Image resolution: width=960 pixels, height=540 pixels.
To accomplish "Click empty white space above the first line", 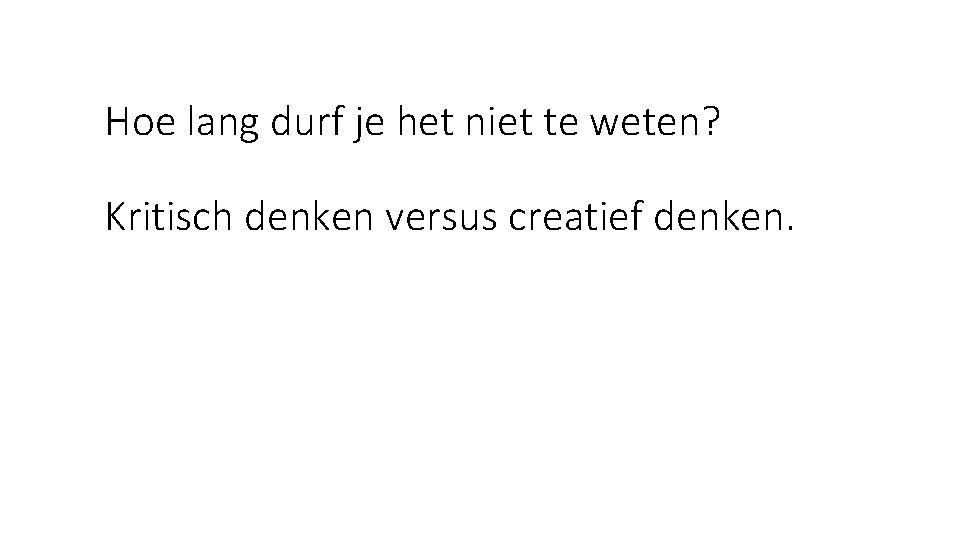I will pos(480,49).
